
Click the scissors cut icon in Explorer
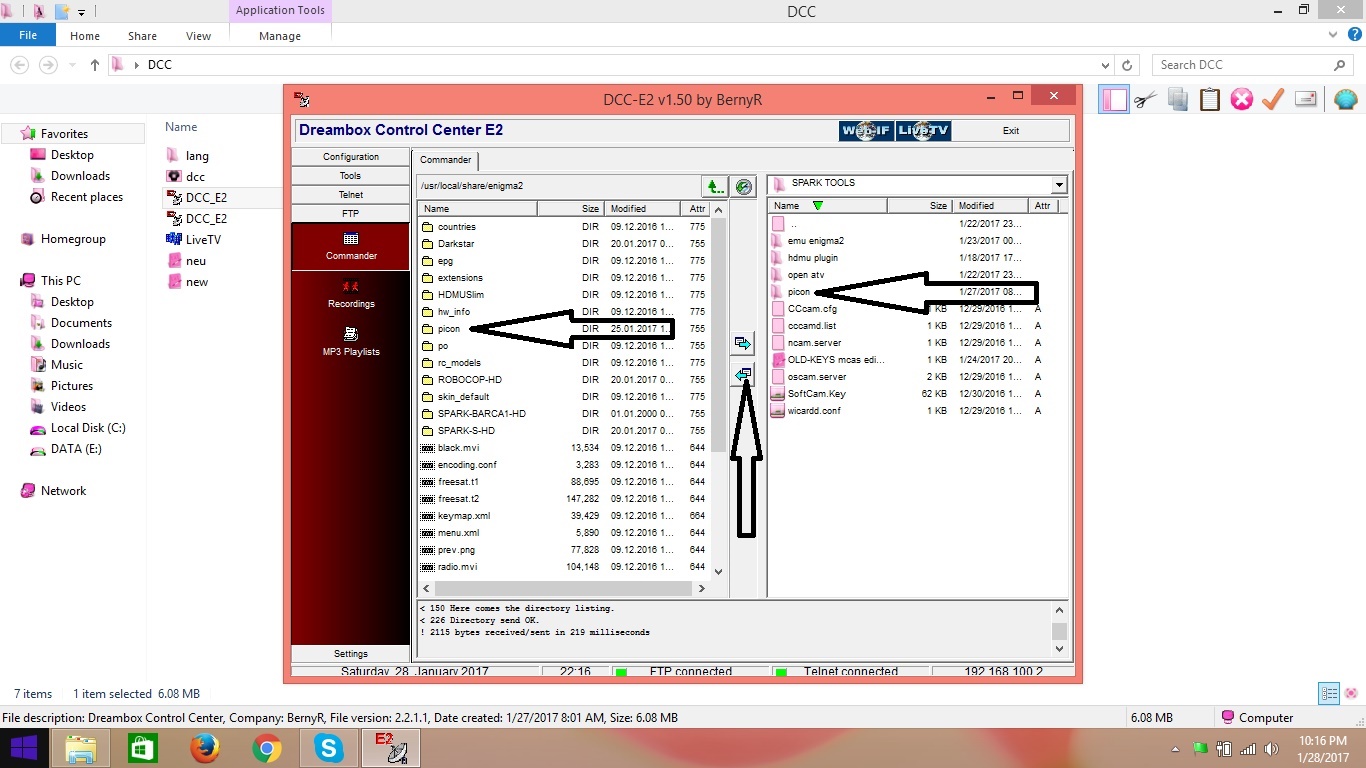pyautogui.click(x=1146, y=99)
